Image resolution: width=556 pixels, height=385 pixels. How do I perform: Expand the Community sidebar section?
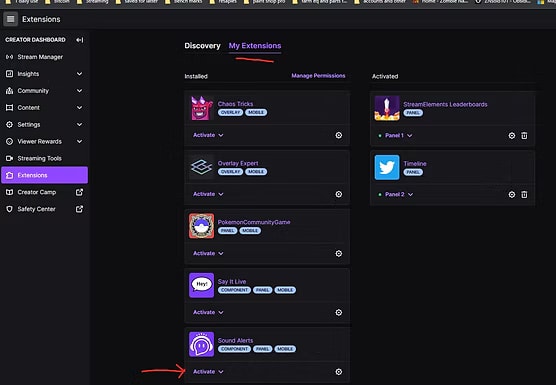[x=44, y=91]
